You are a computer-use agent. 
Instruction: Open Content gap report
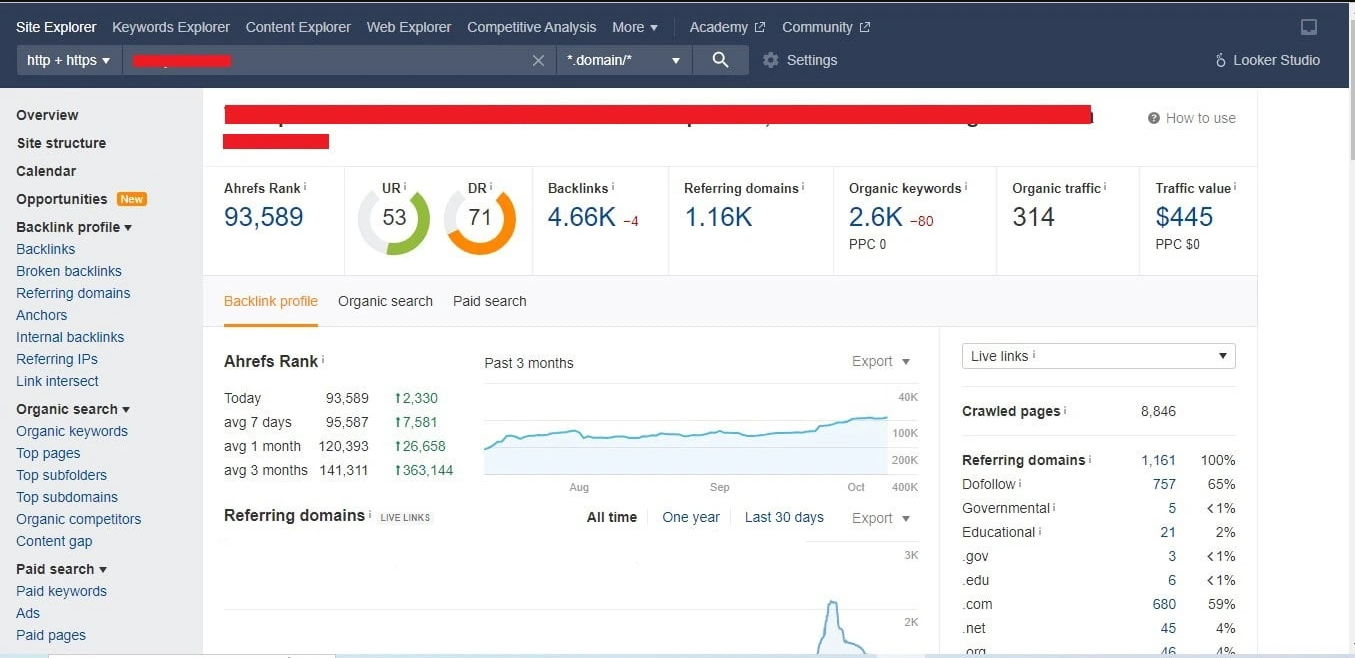pyautogui.click(x=54, y=541)
